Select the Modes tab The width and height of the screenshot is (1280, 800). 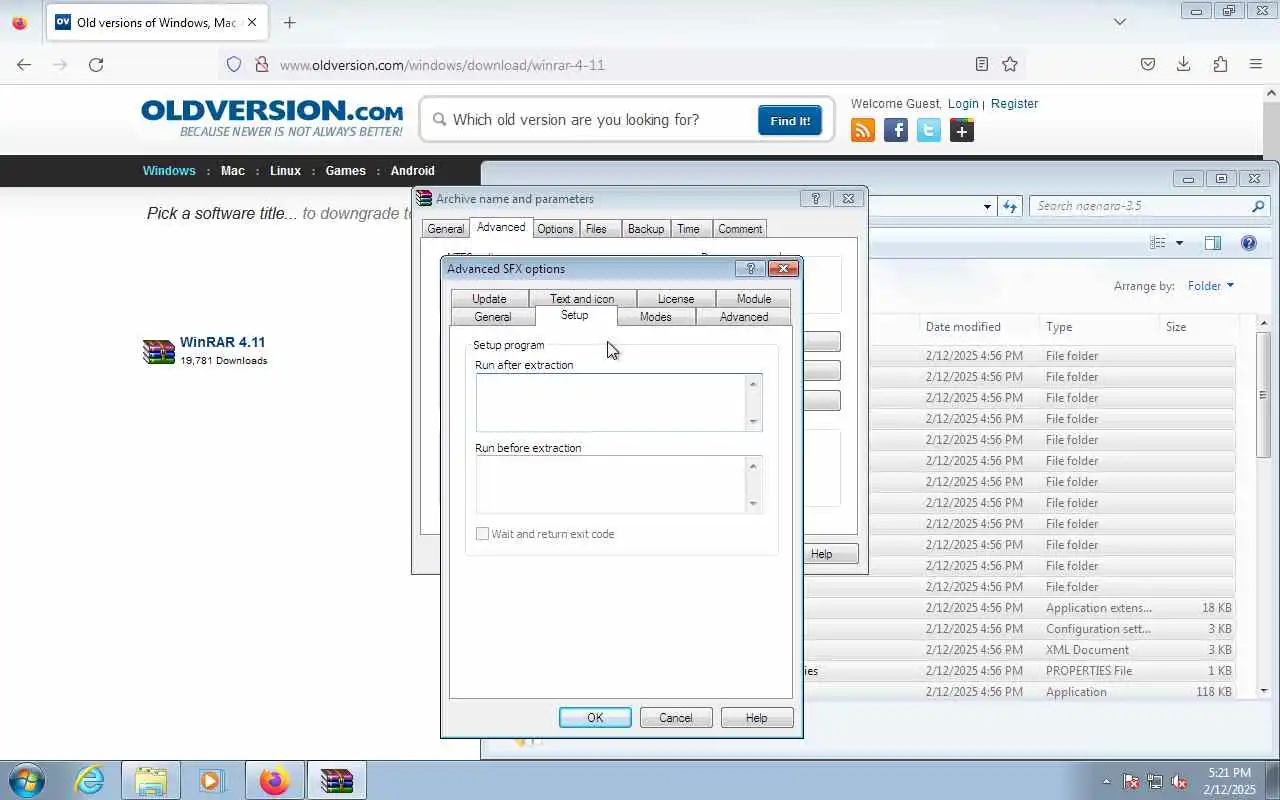click(x=656, y=316)
